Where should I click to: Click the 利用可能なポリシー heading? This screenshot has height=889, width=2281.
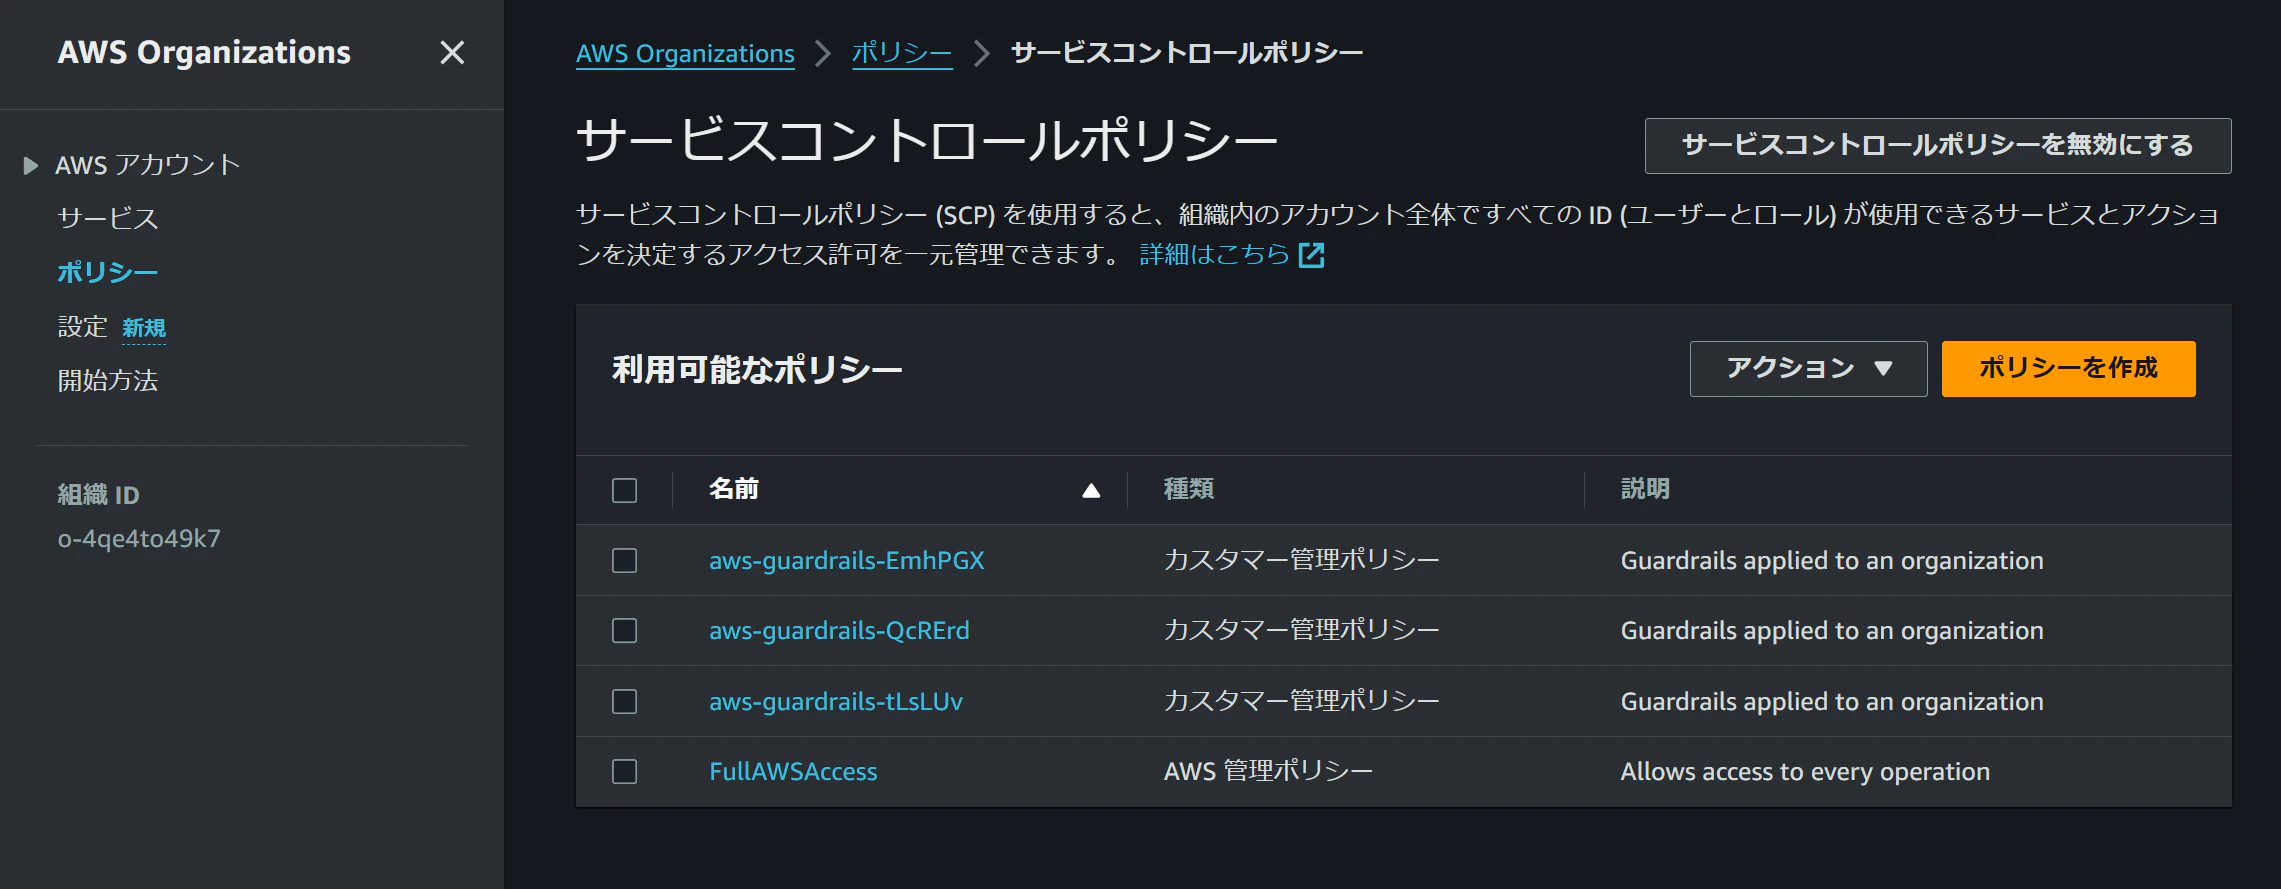click(x=757, y=370)
